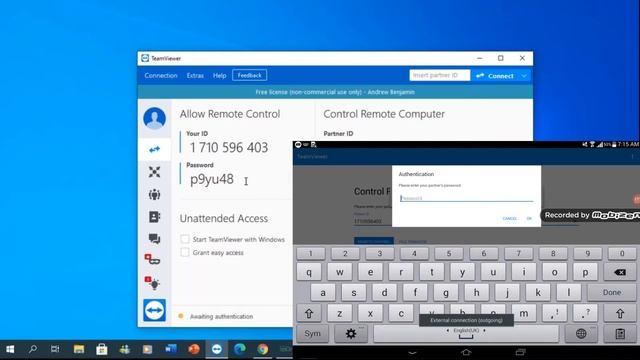Click the Feedback button
Image resolution: width=640 pixels, height=360 pixels.
pyautogui.click(x=249, y=76)
